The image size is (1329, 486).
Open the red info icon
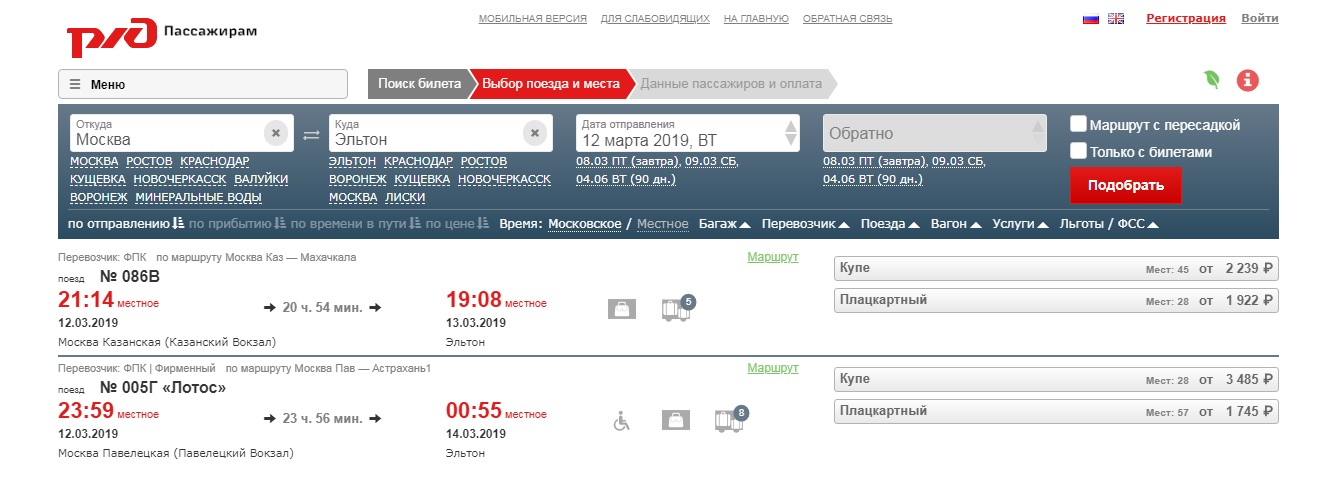(1247, 81)
